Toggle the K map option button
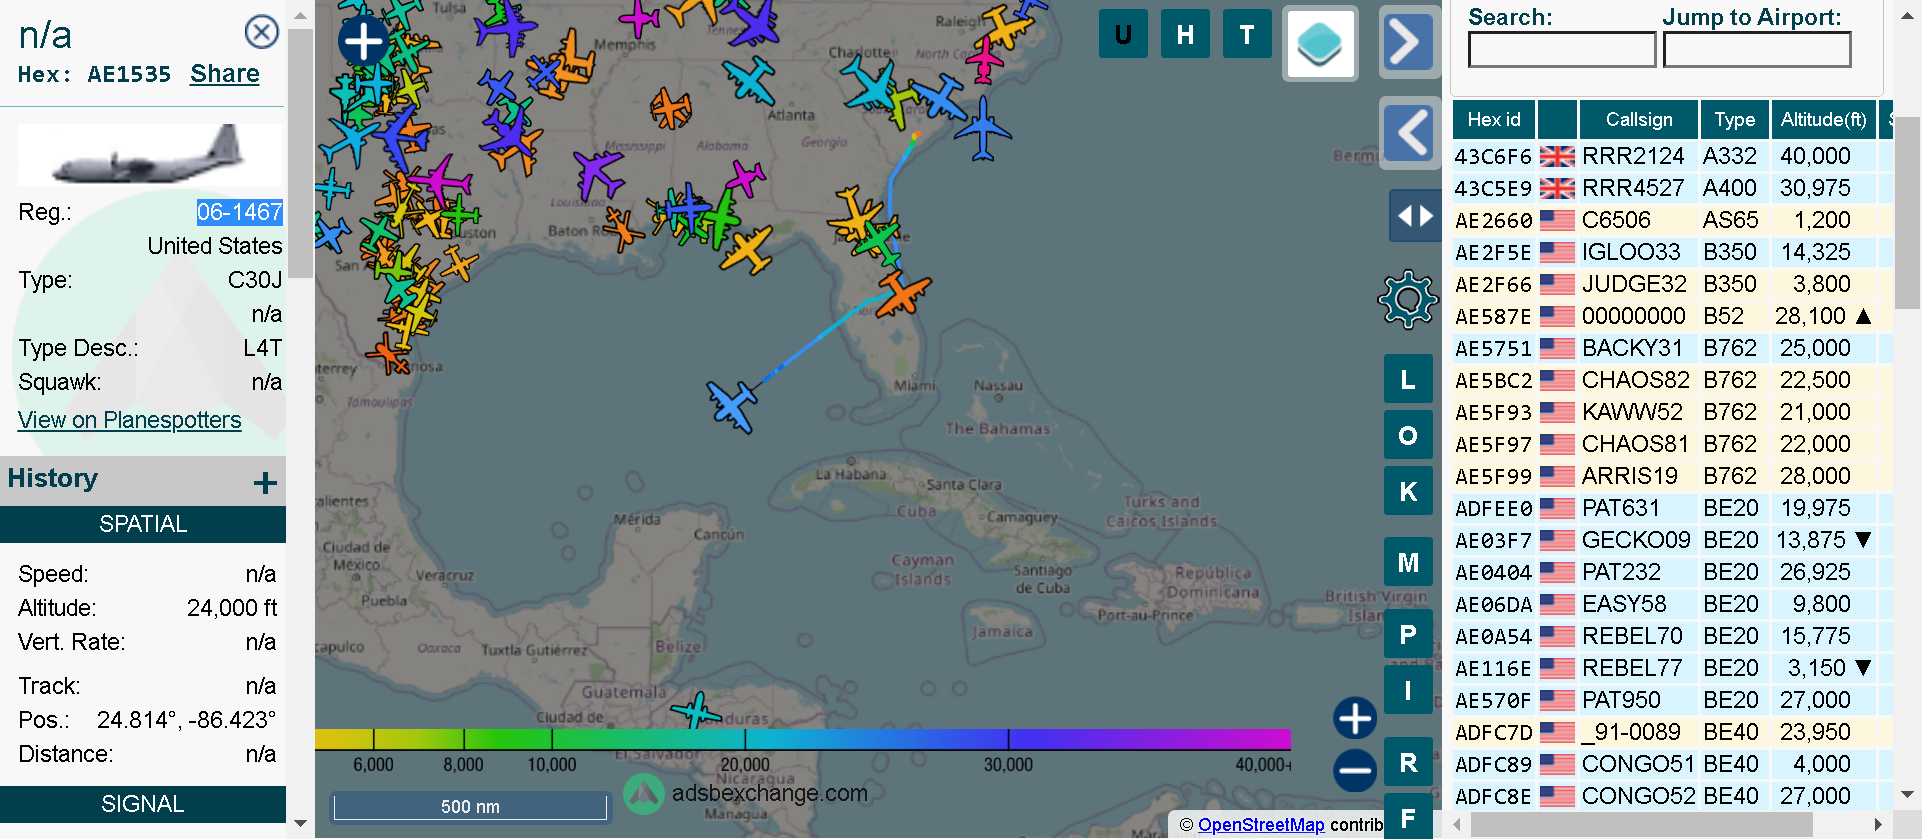 tap(1408, 492)
